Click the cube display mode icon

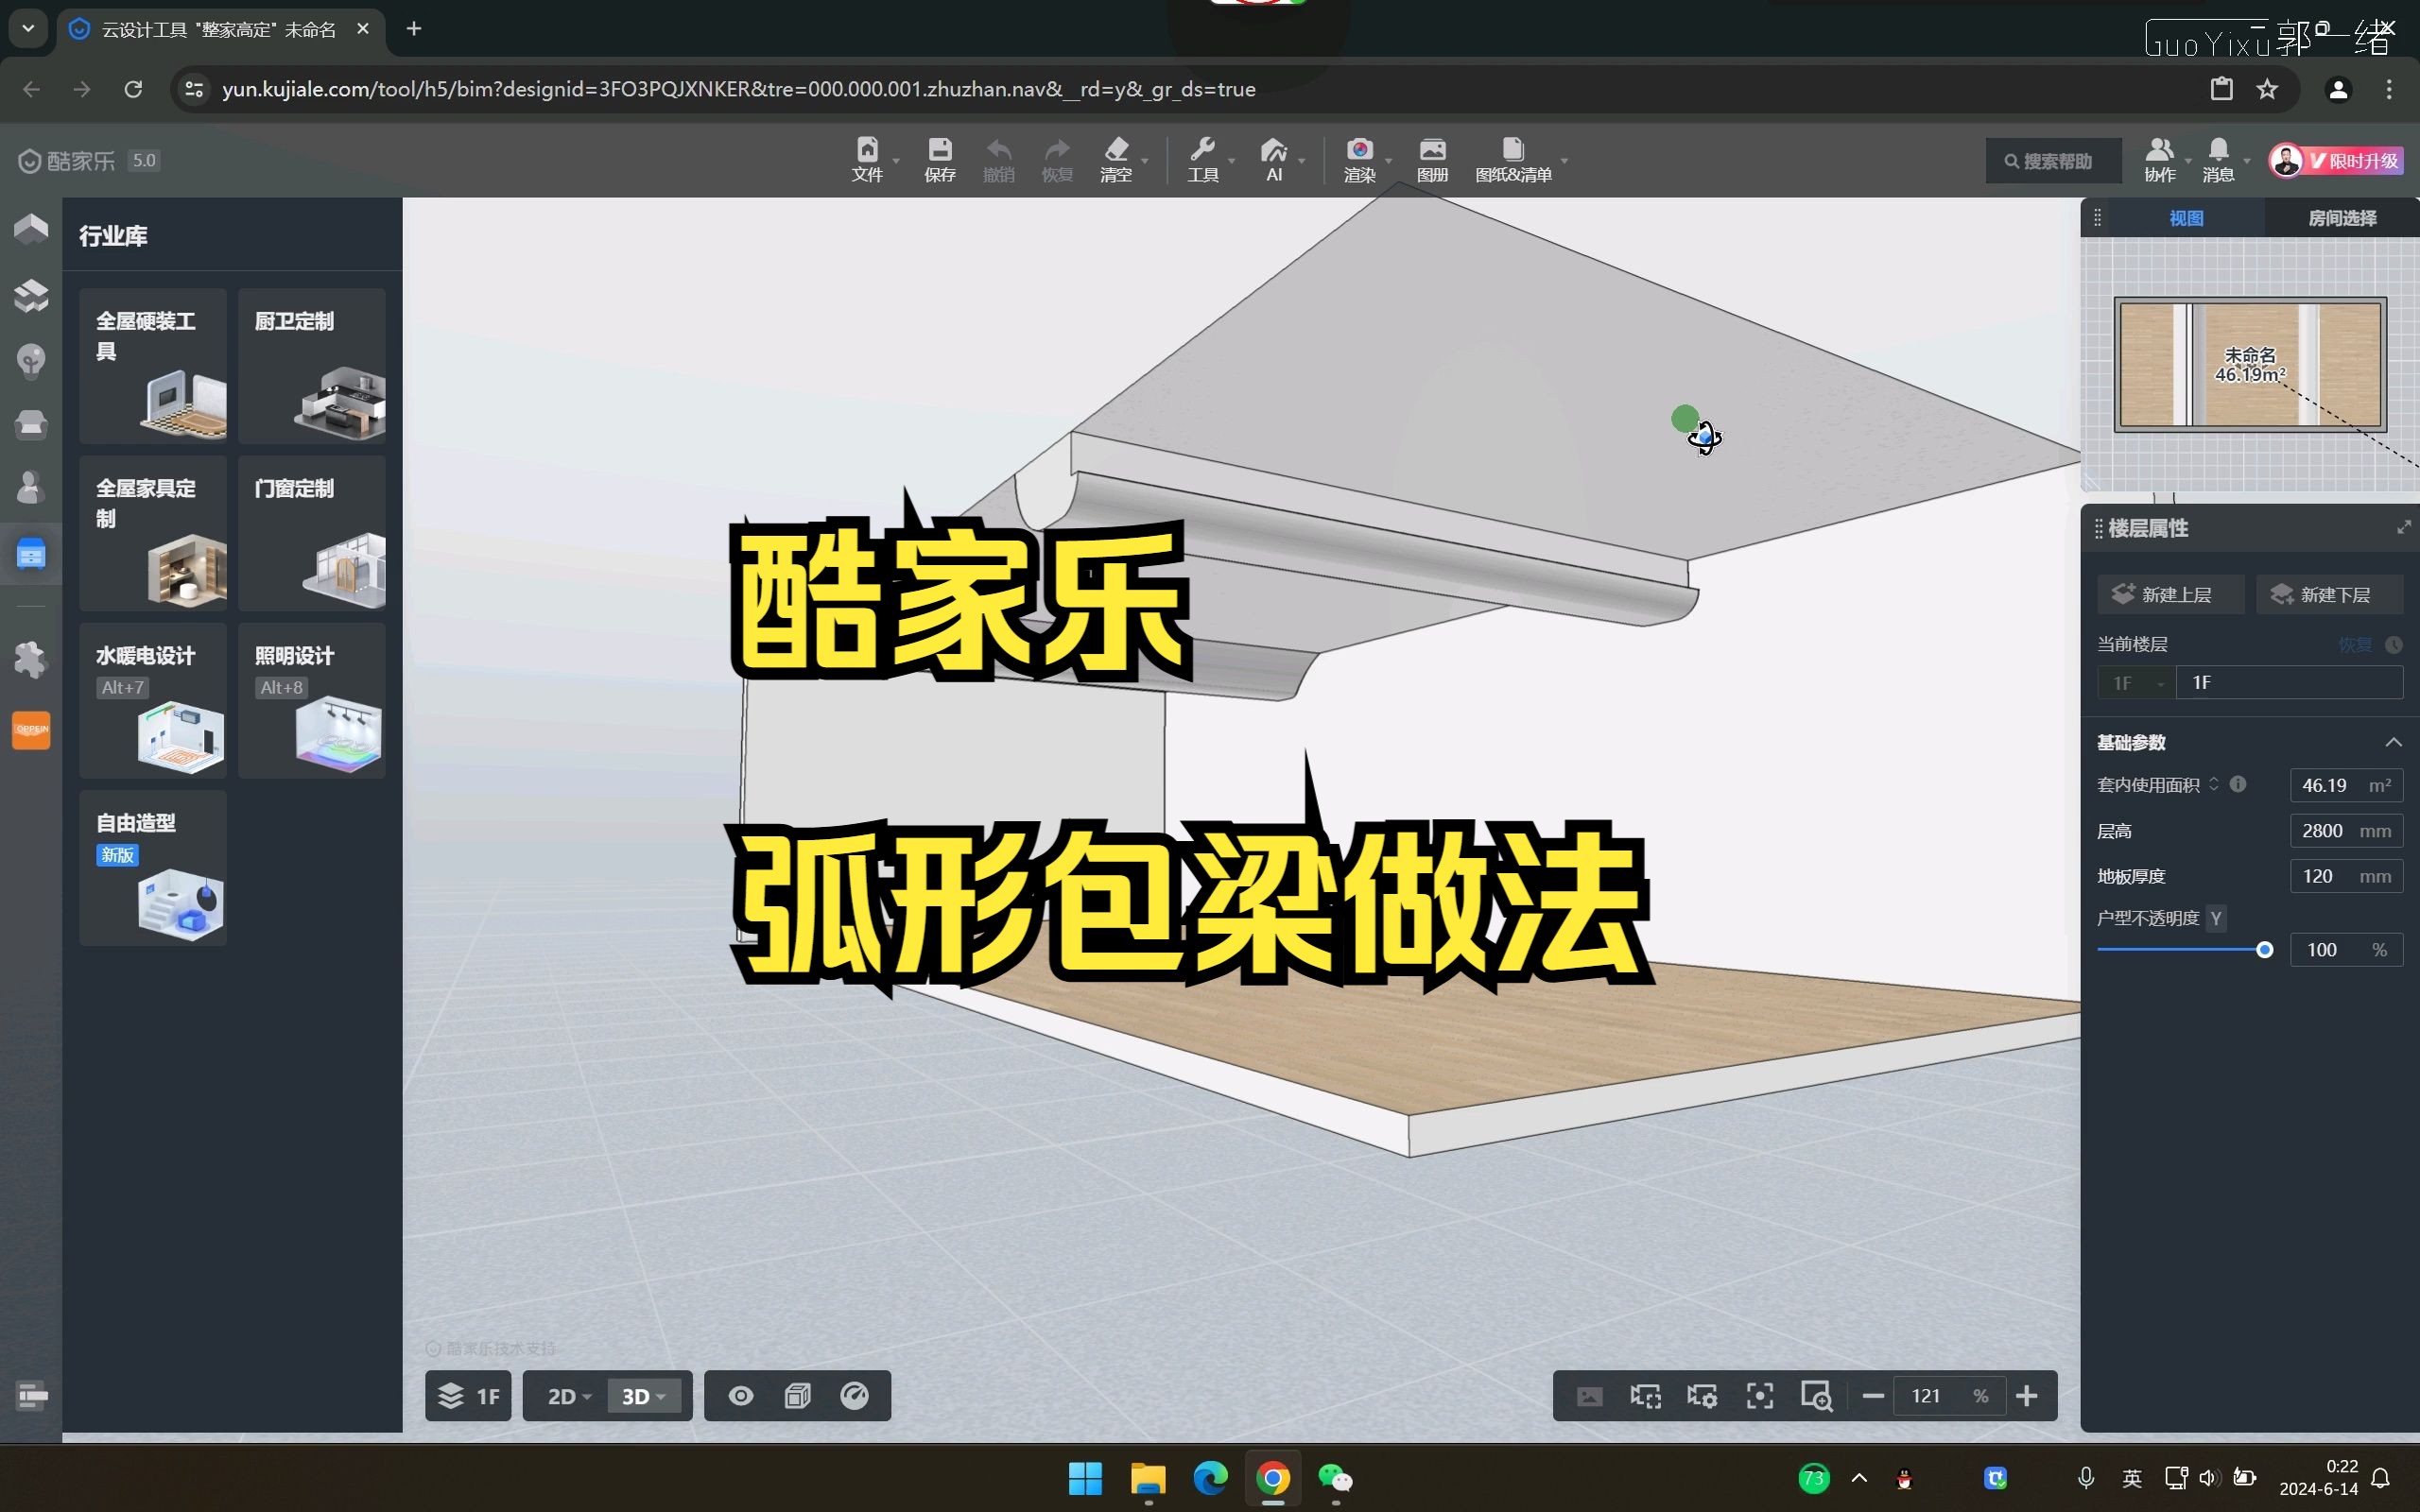tap(797, 1396)
